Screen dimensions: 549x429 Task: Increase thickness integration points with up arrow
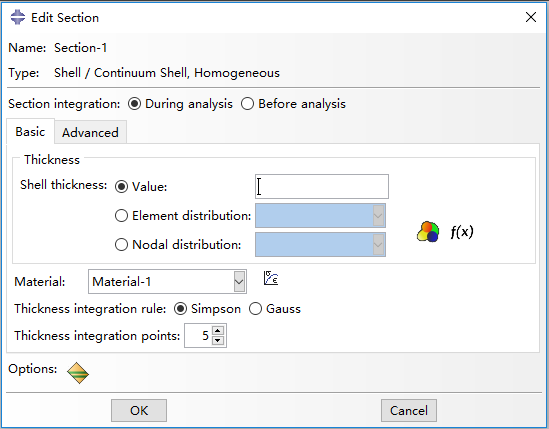click(218, 331)
